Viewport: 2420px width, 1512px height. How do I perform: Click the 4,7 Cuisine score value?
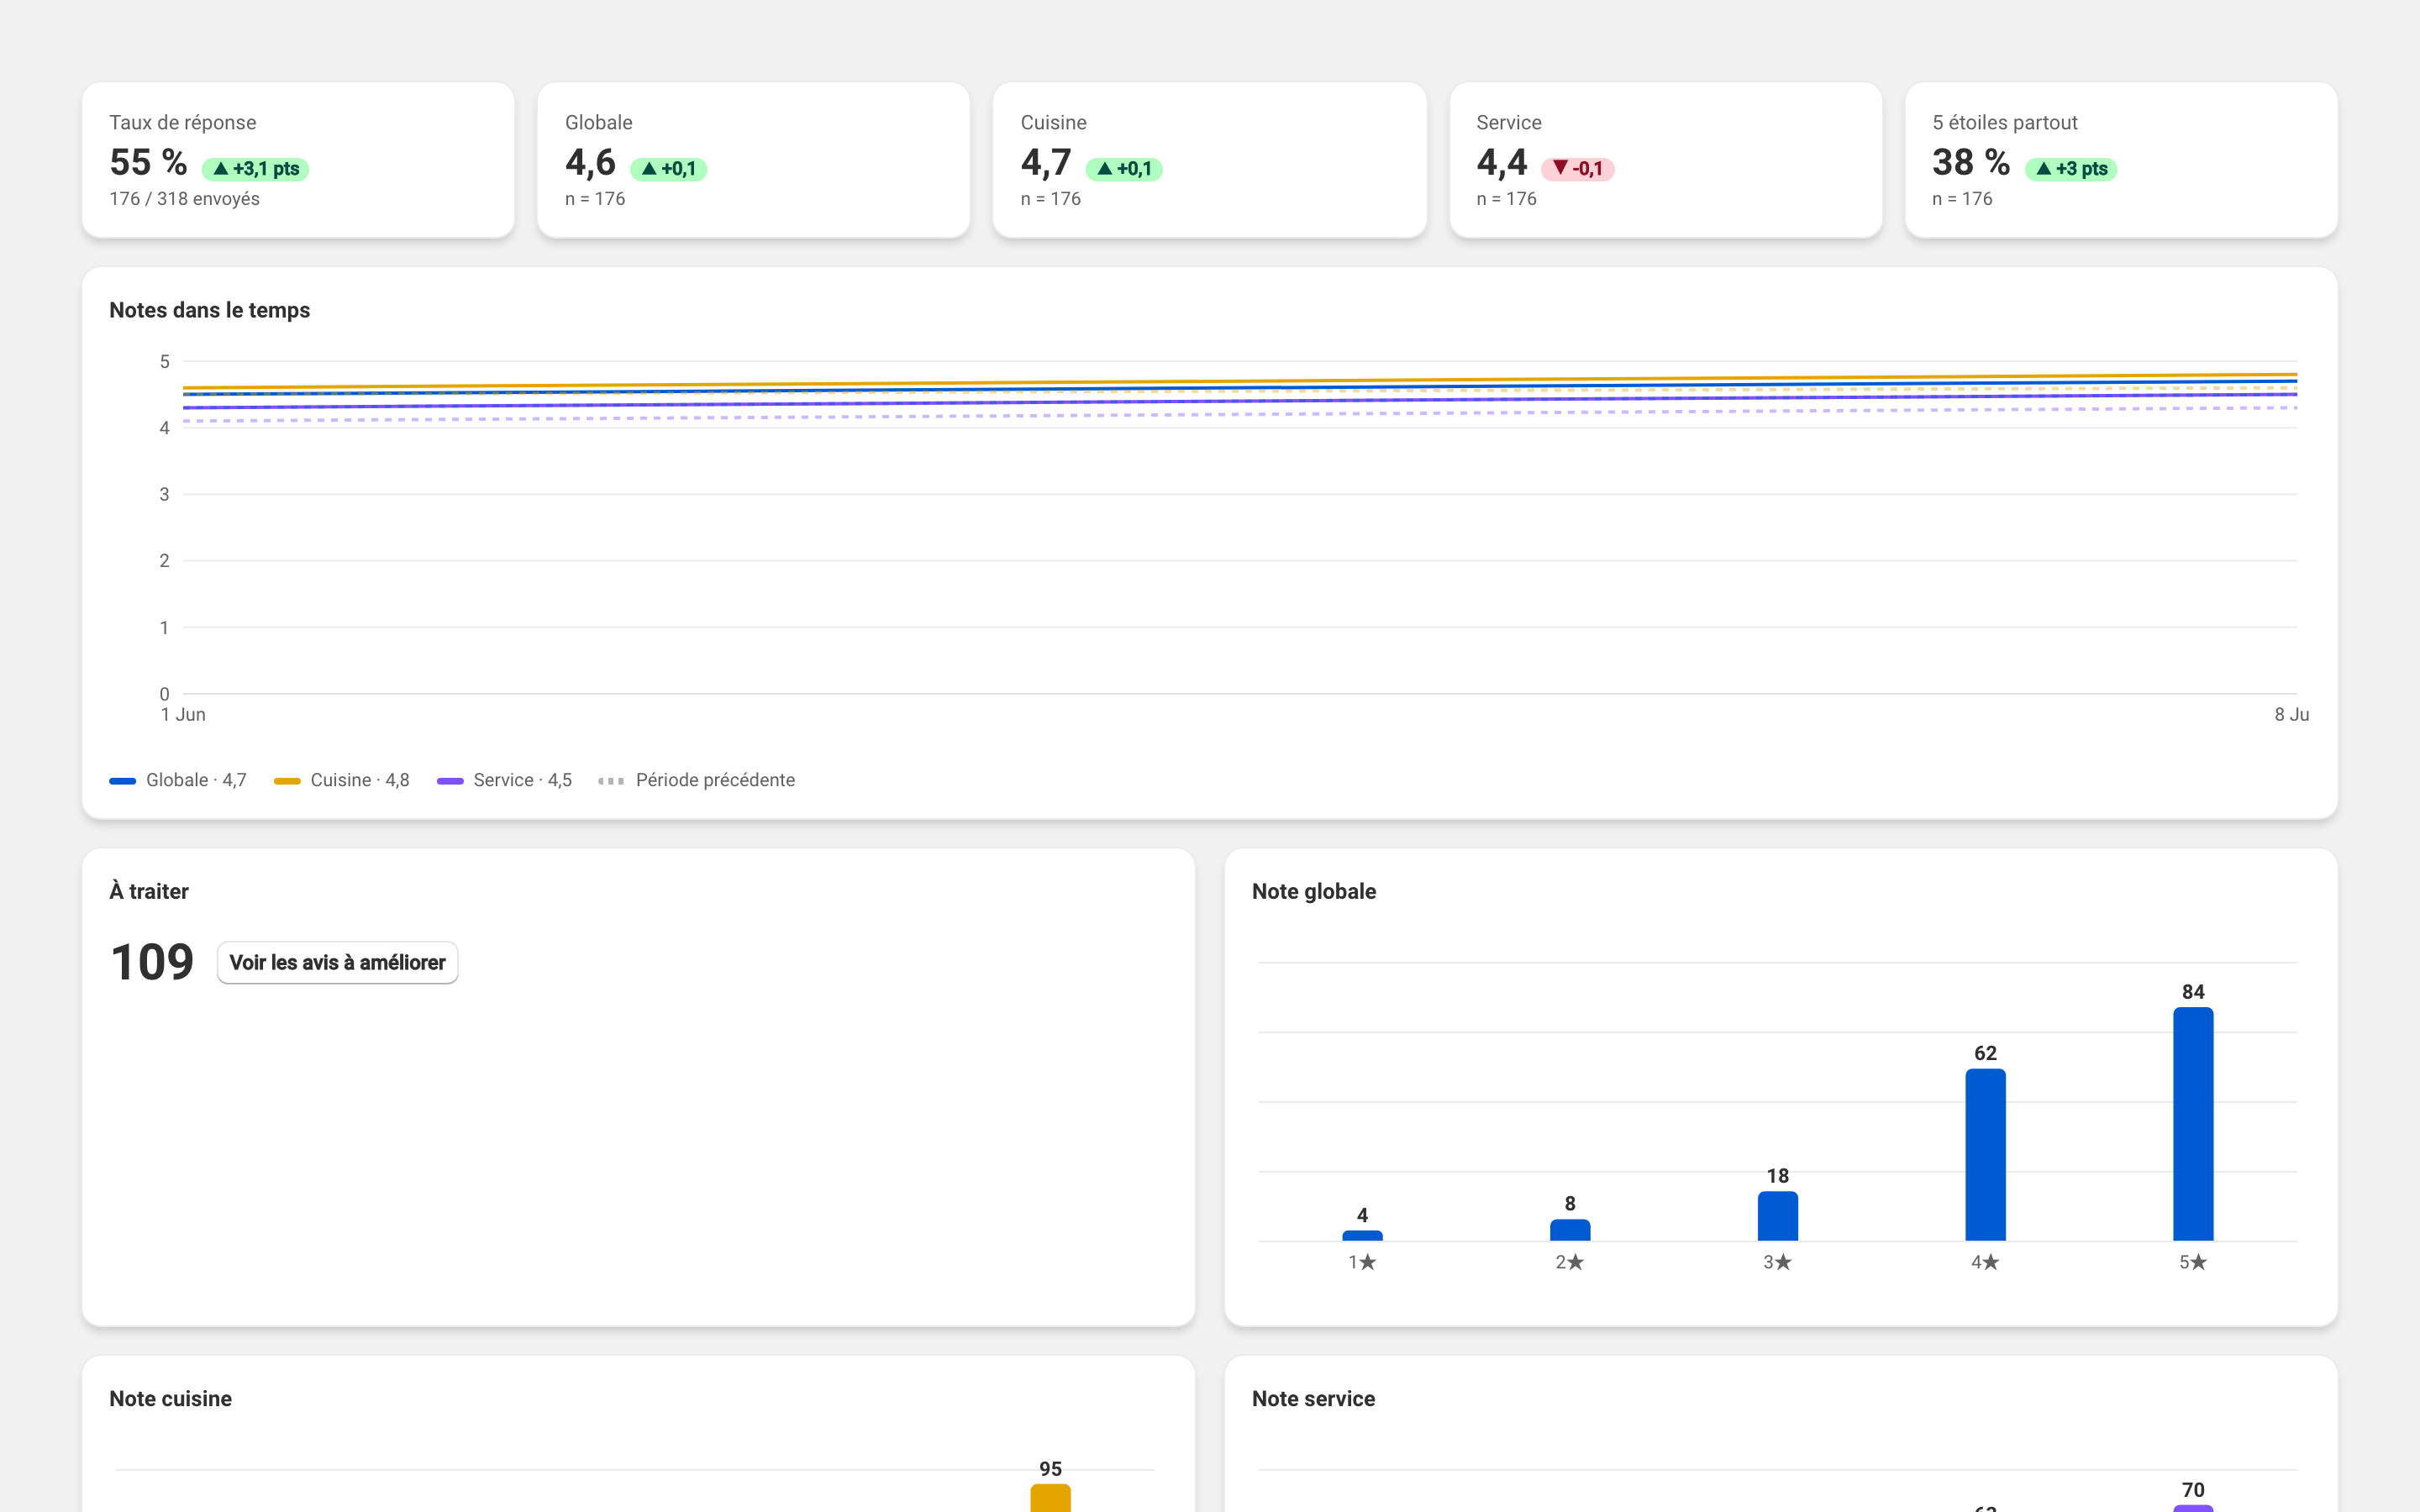1046,162
